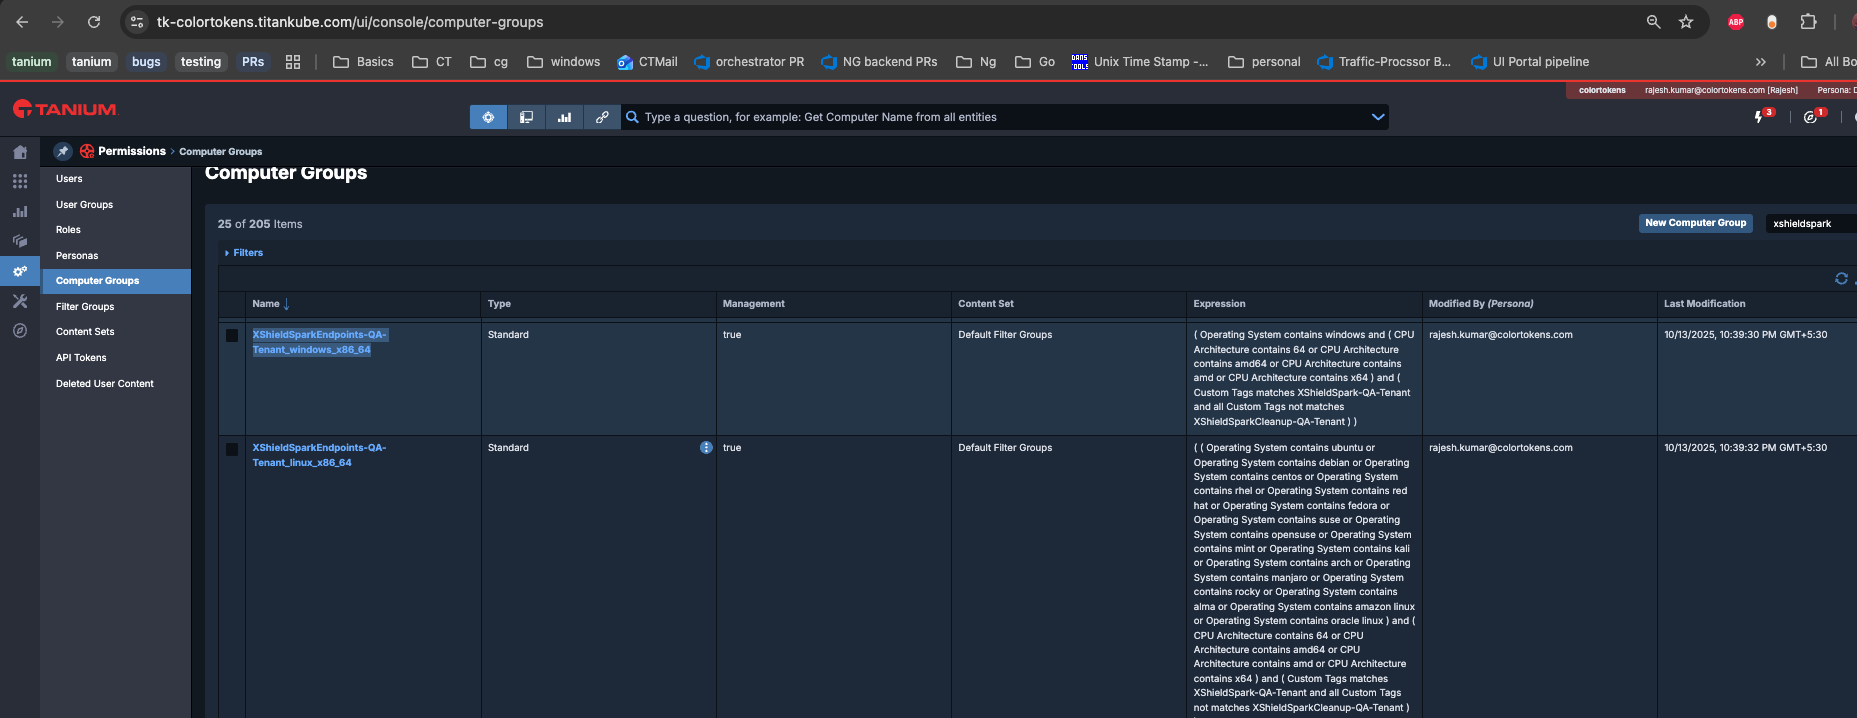Image resolution: width=1857 pixels, height=718 pixels.
Task: Check the Tenant_linux_x86_64 row checkbox
Action: 232,449
